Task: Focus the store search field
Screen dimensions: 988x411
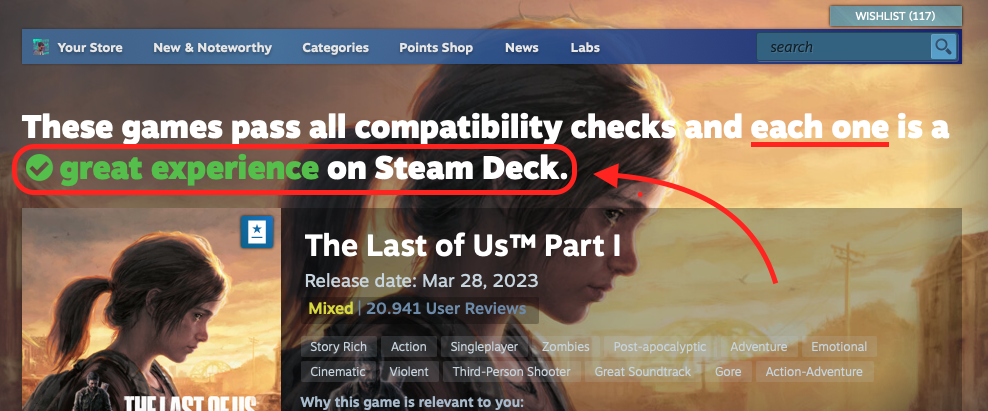Action: 844,47
